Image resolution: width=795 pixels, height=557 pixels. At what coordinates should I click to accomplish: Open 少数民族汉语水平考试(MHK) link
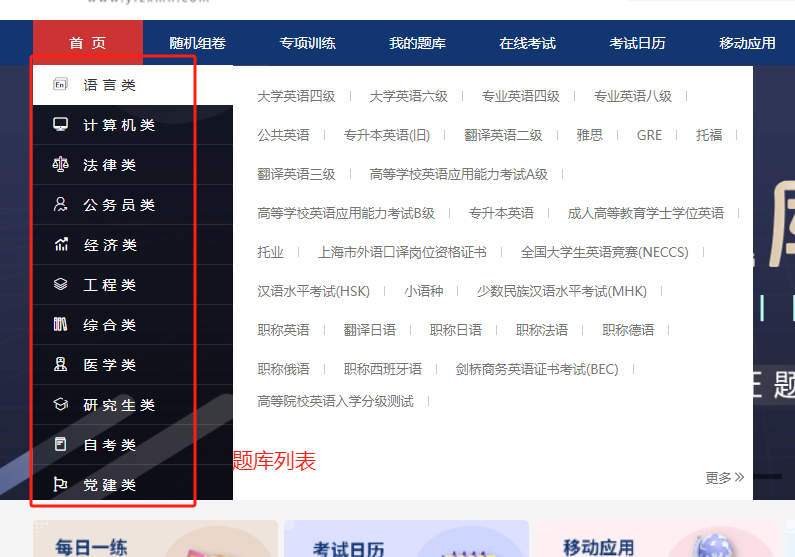pyautogui.click(x=562, y=291)
